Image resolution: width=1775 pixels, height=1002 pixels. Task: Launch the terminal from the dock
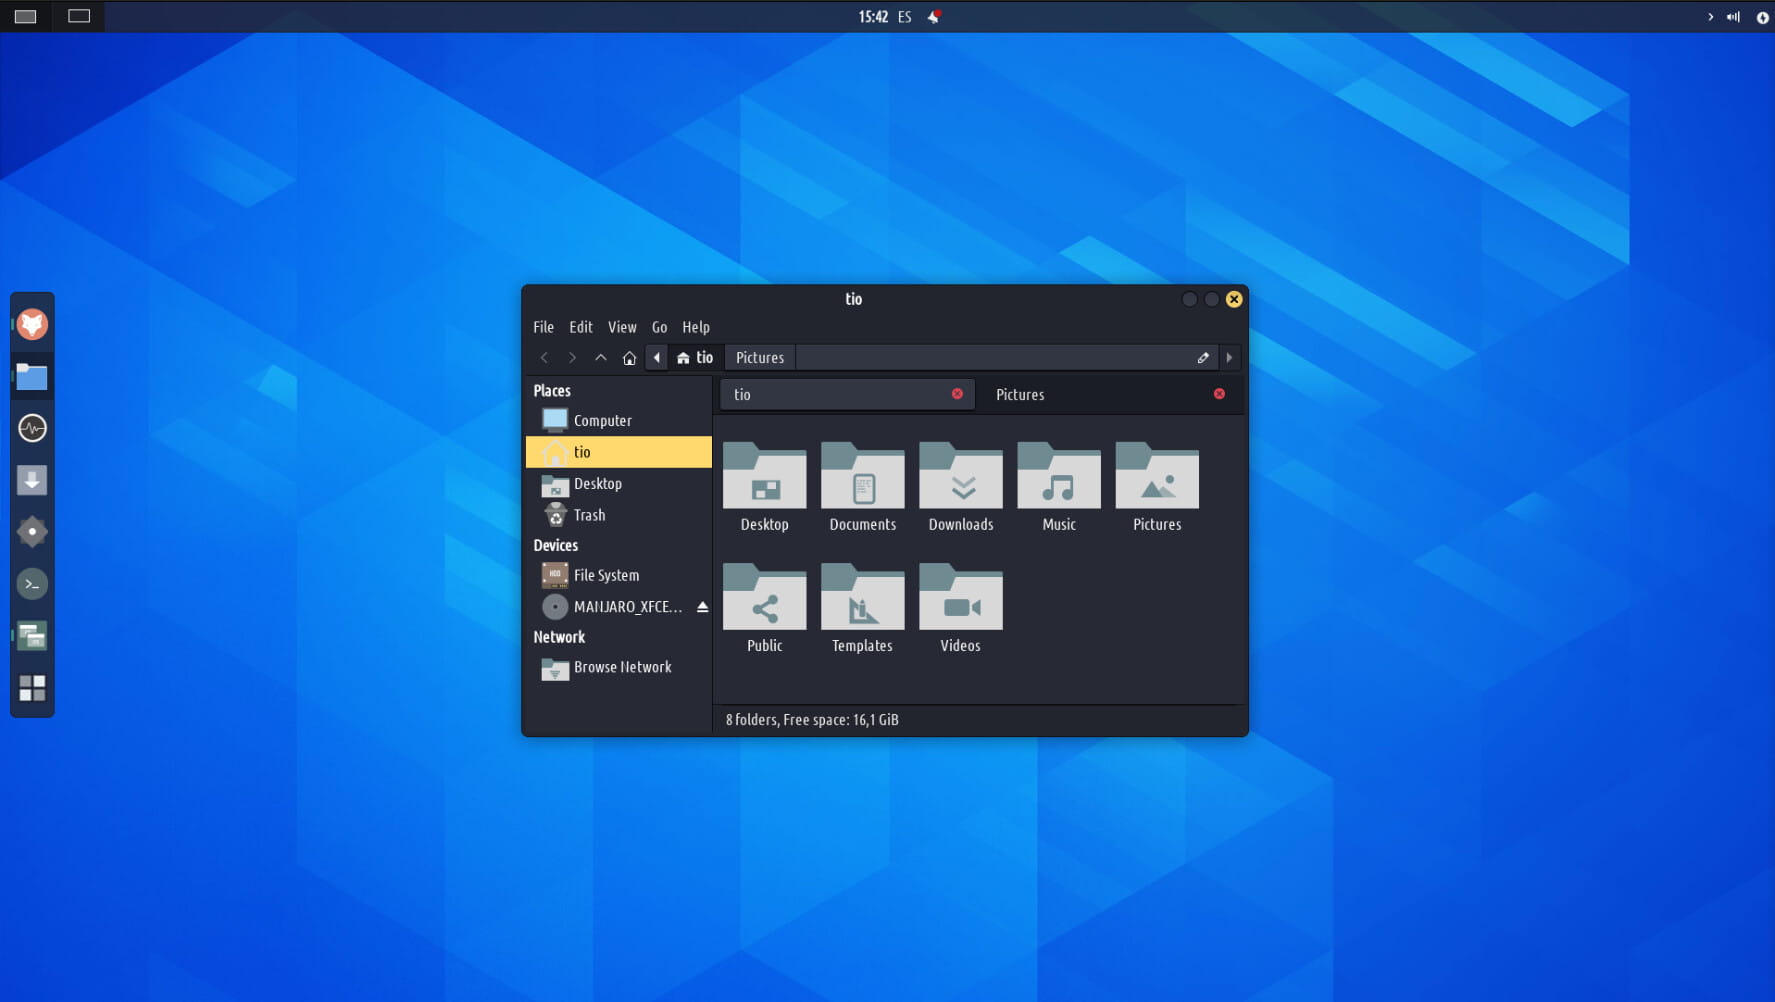click(32, 584)
